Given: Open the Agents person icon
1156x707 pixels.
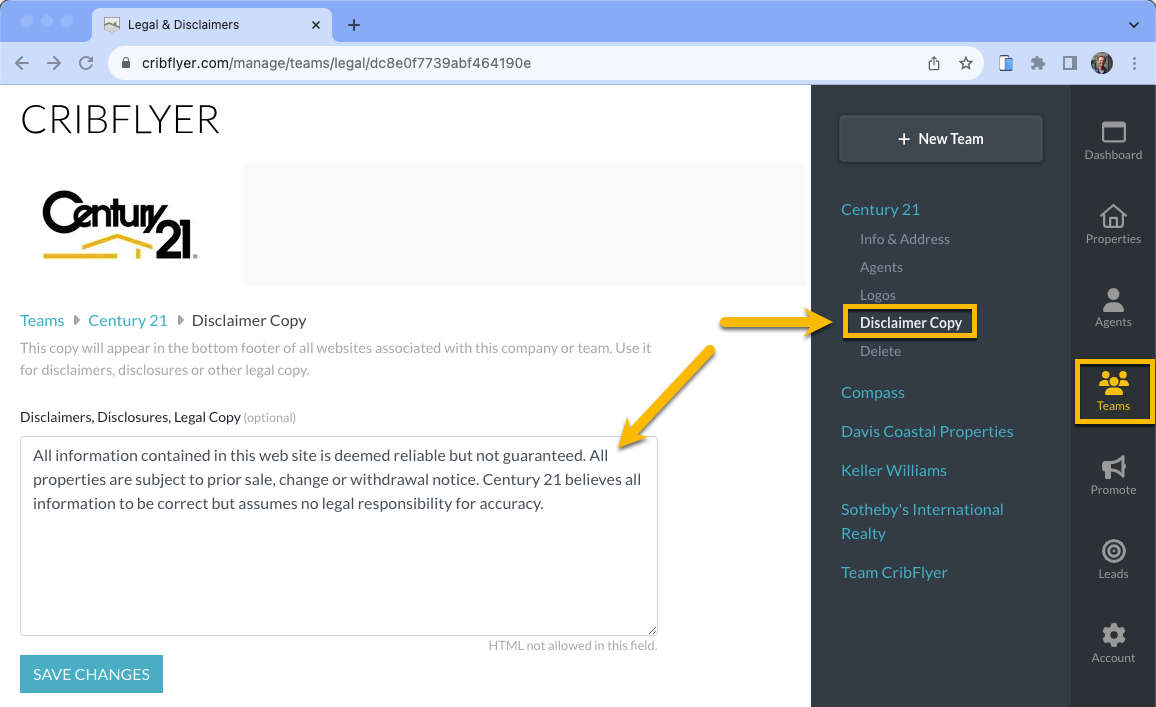Looking at the screenshot, I should (x=1113, y=307).
